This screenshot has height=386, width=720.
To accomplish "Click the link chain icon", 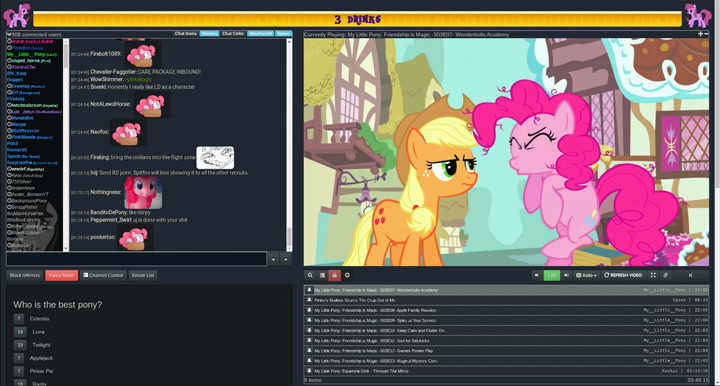I will click(665, 275).
